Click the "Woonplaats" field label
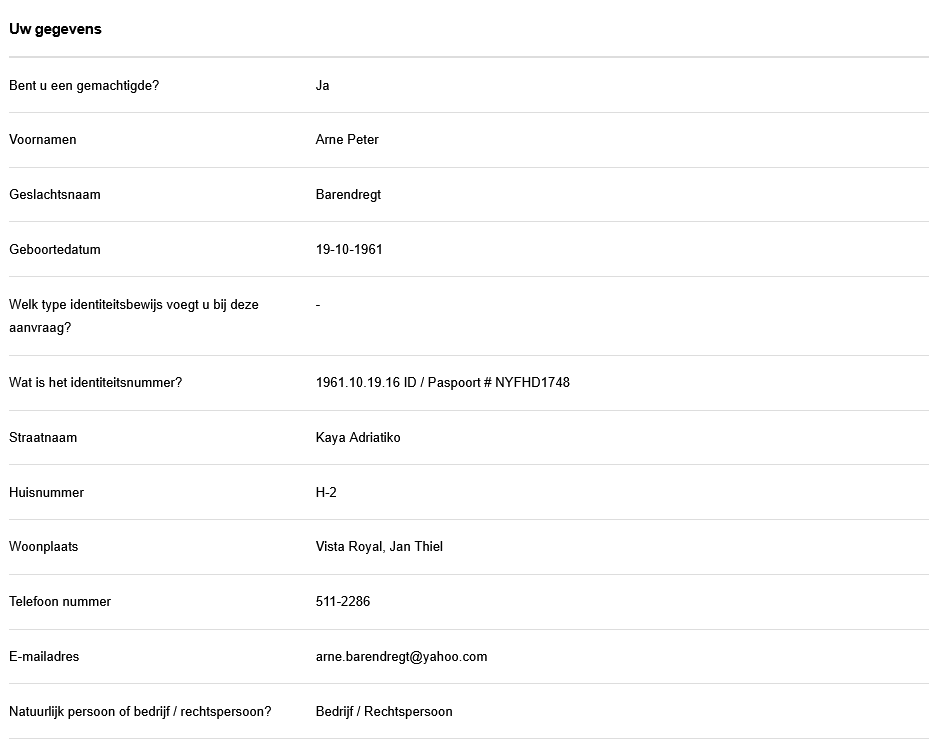The width and height of the screenshot is (948, 746). point(44,546)
